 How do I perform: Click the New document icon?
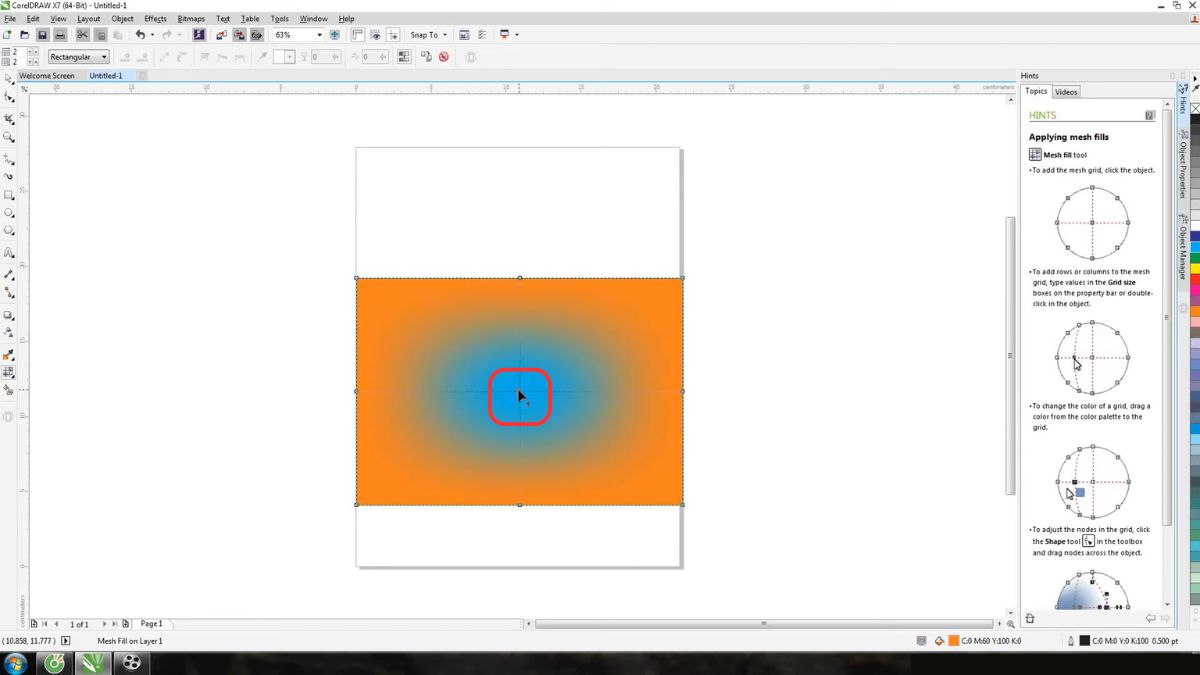[x=7, y=35]
